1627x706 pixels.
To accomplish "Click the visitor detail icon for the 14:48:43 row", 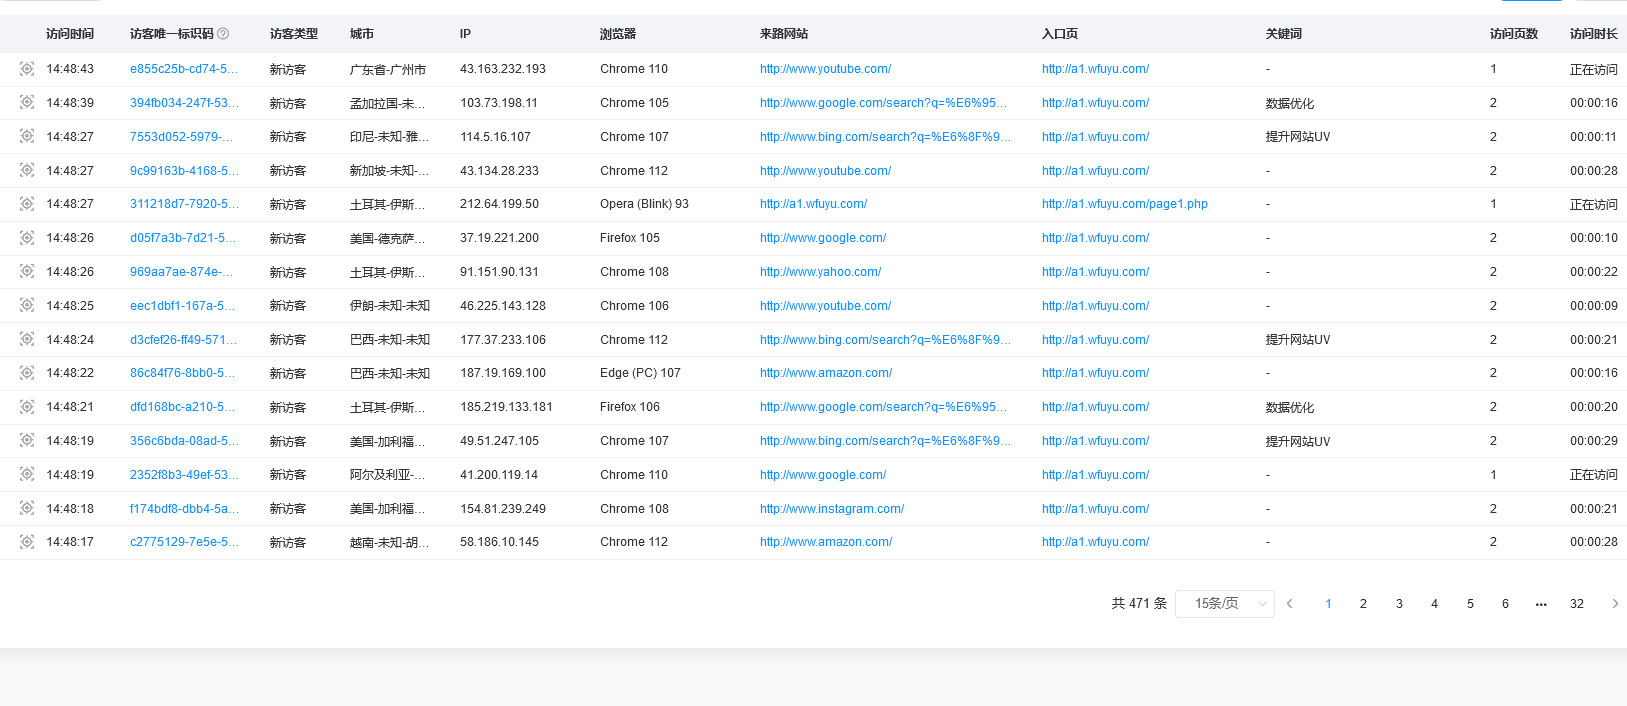I will pyautogui.click(x=27, y=69).
